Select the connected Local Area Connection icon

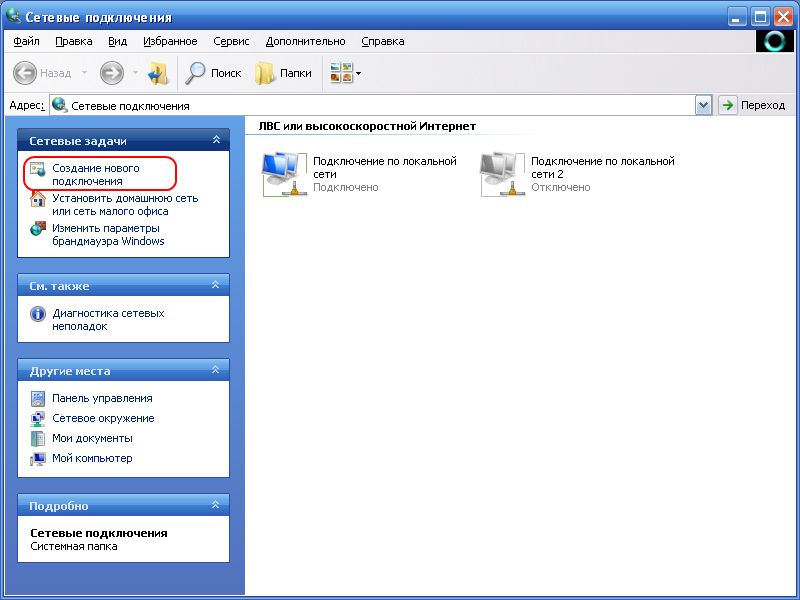(x=283, y=174)
